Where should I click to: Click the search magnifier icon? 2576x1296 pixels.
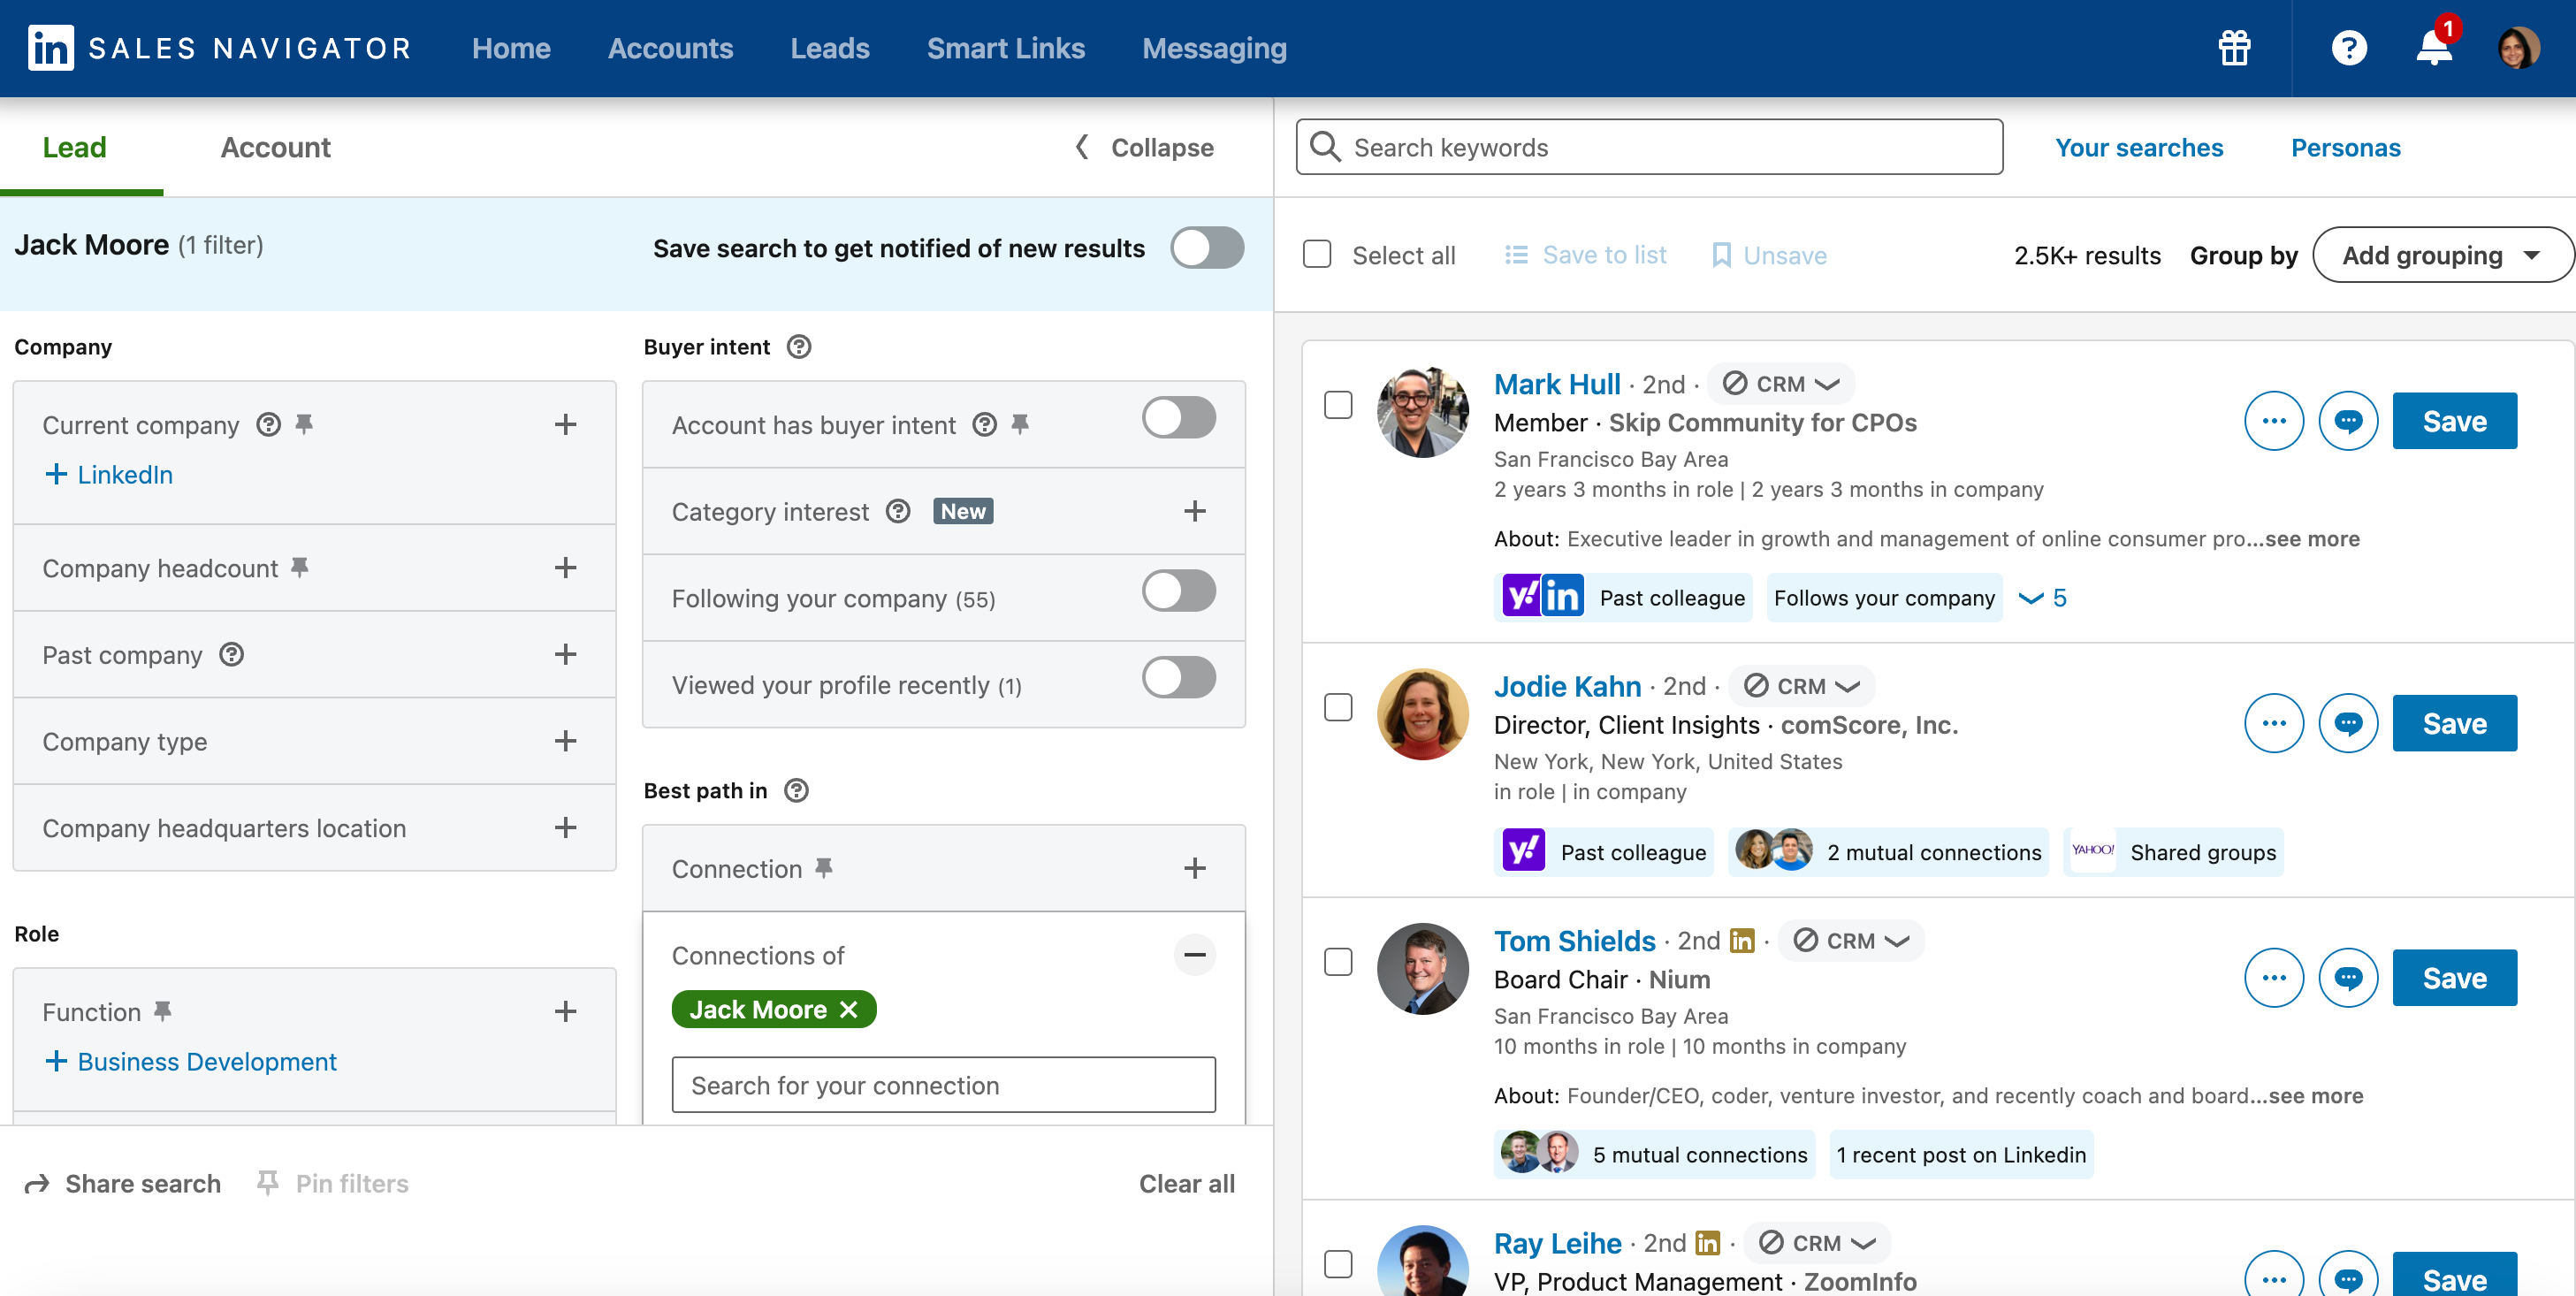(x=1325, y=147)
